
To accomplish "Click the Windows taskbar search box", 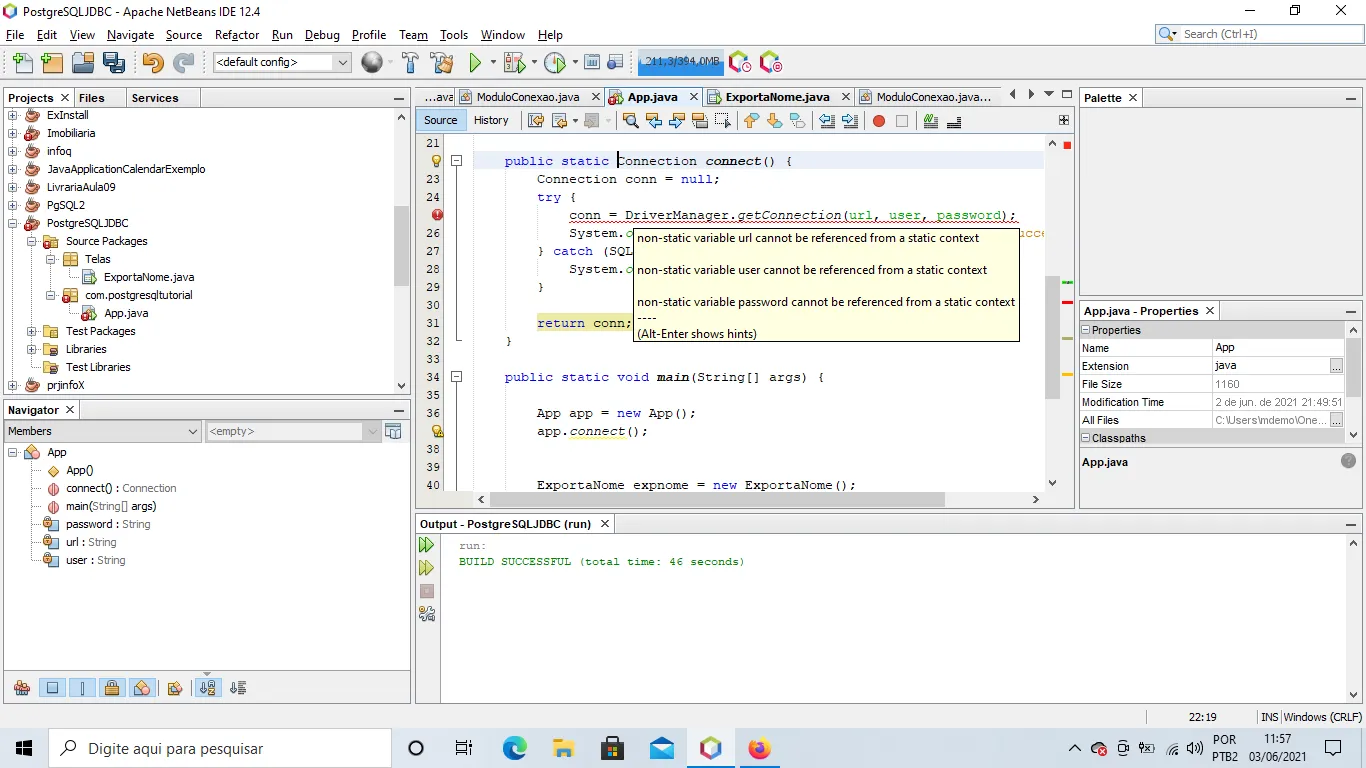I will click(x=220, y=748).
